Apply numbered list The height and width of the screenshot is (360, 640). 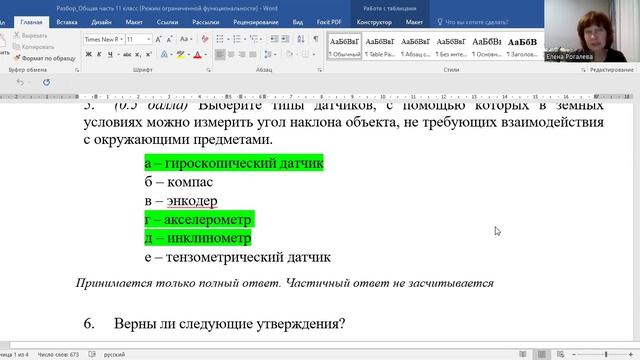click(237, 39)
